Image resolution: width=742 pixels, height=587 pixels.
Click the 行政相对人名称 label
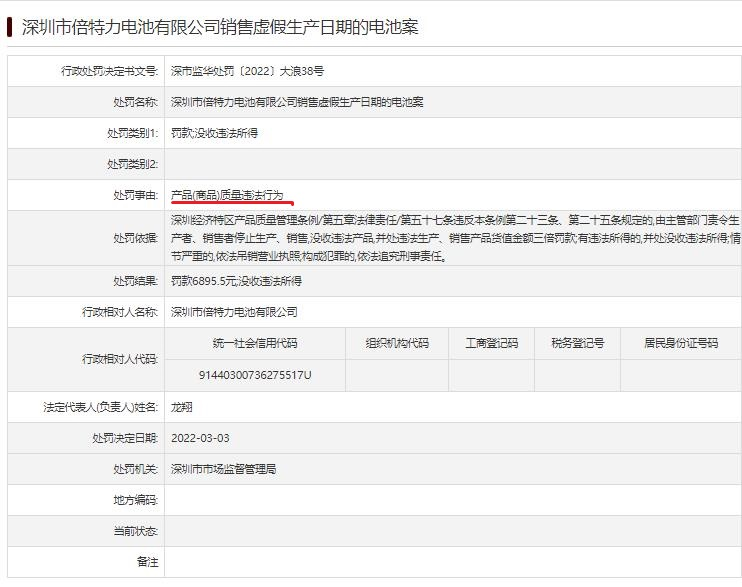[120, 312]
